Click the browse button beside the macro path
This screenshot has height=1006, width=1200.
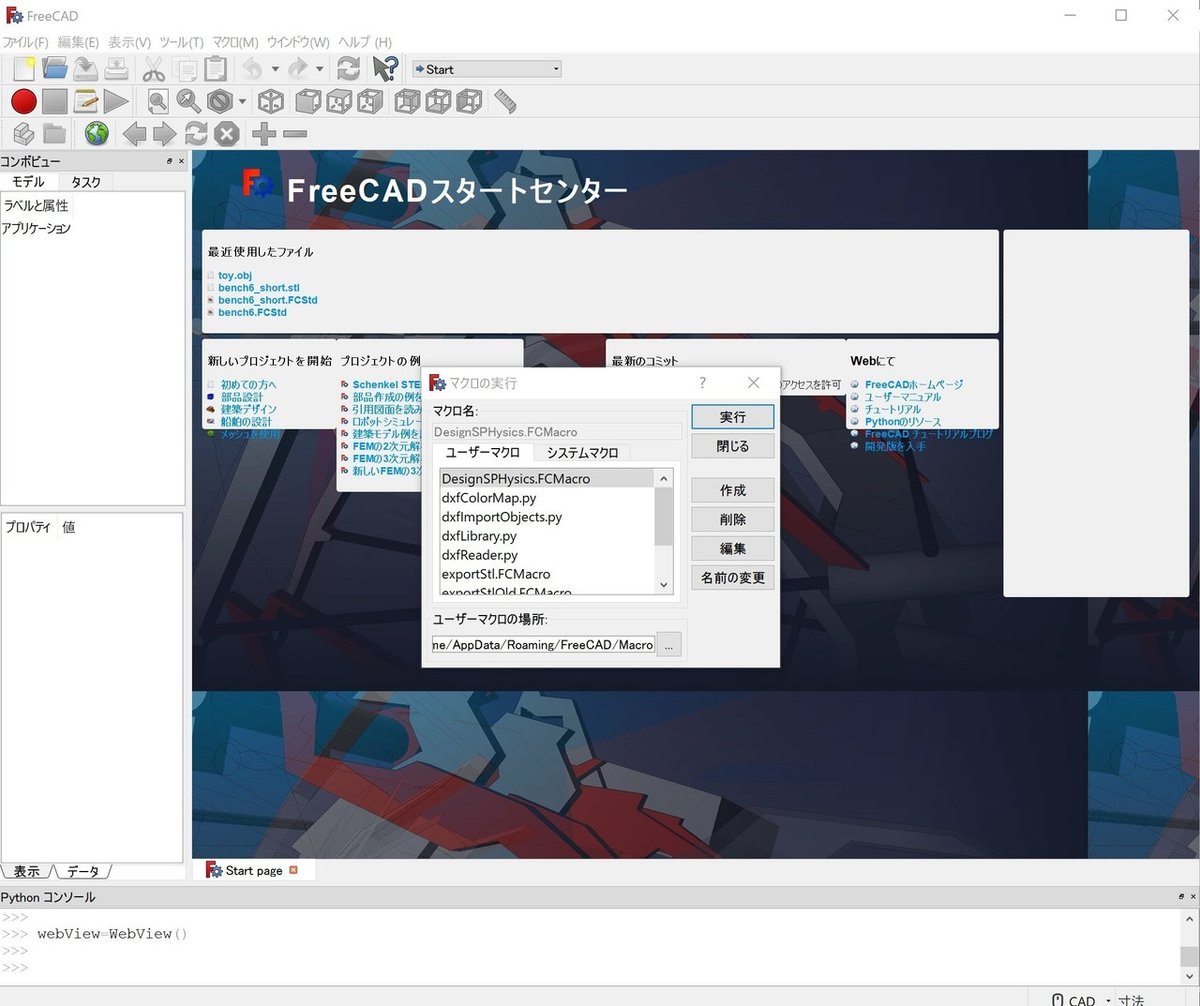click(670, 645)
